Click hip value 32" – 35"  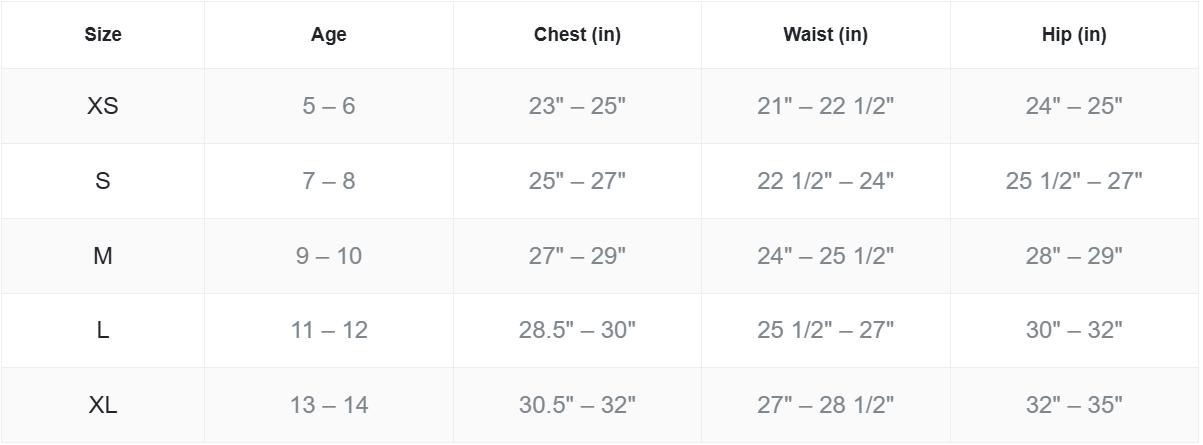pos(1074,405)
